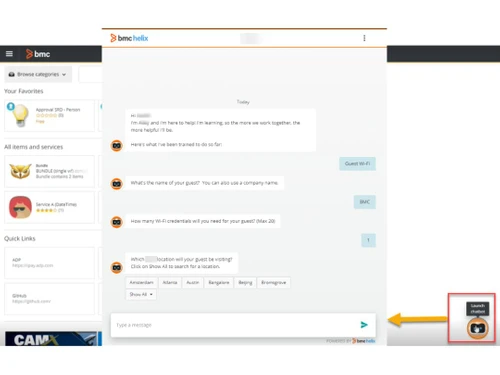
Task: Click the bot avatar beside location question
Action: [x=117, y=267]
